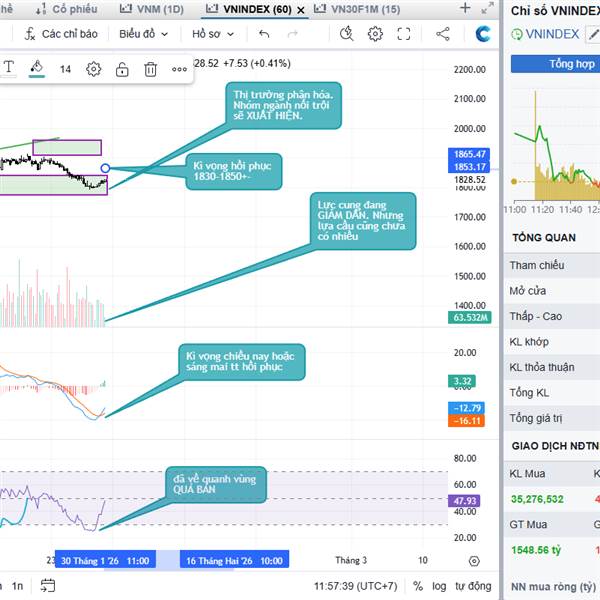Screen dimensions: 600x600
Task: Click the 63.532M volume label
Action: pyautogui.click(x=470, y=317)
